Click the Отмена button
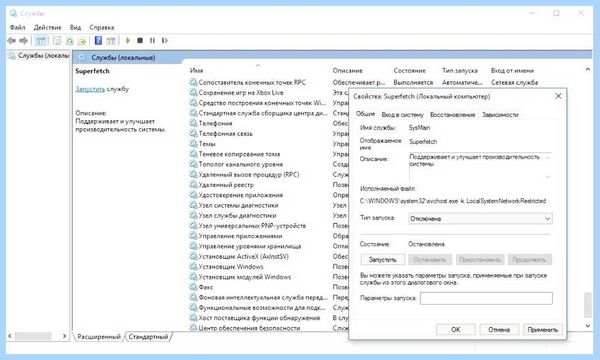 (499, 329)
